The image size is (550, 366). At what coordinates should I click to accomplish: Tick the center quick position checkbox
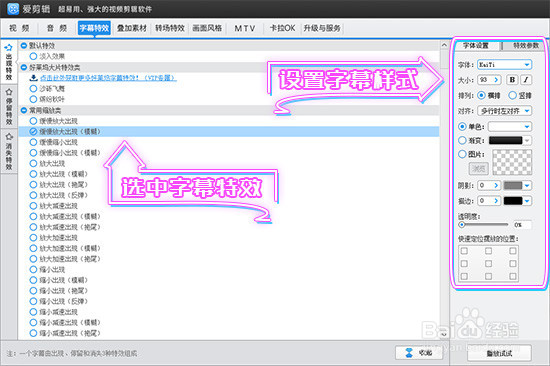(x=488, y=264)
